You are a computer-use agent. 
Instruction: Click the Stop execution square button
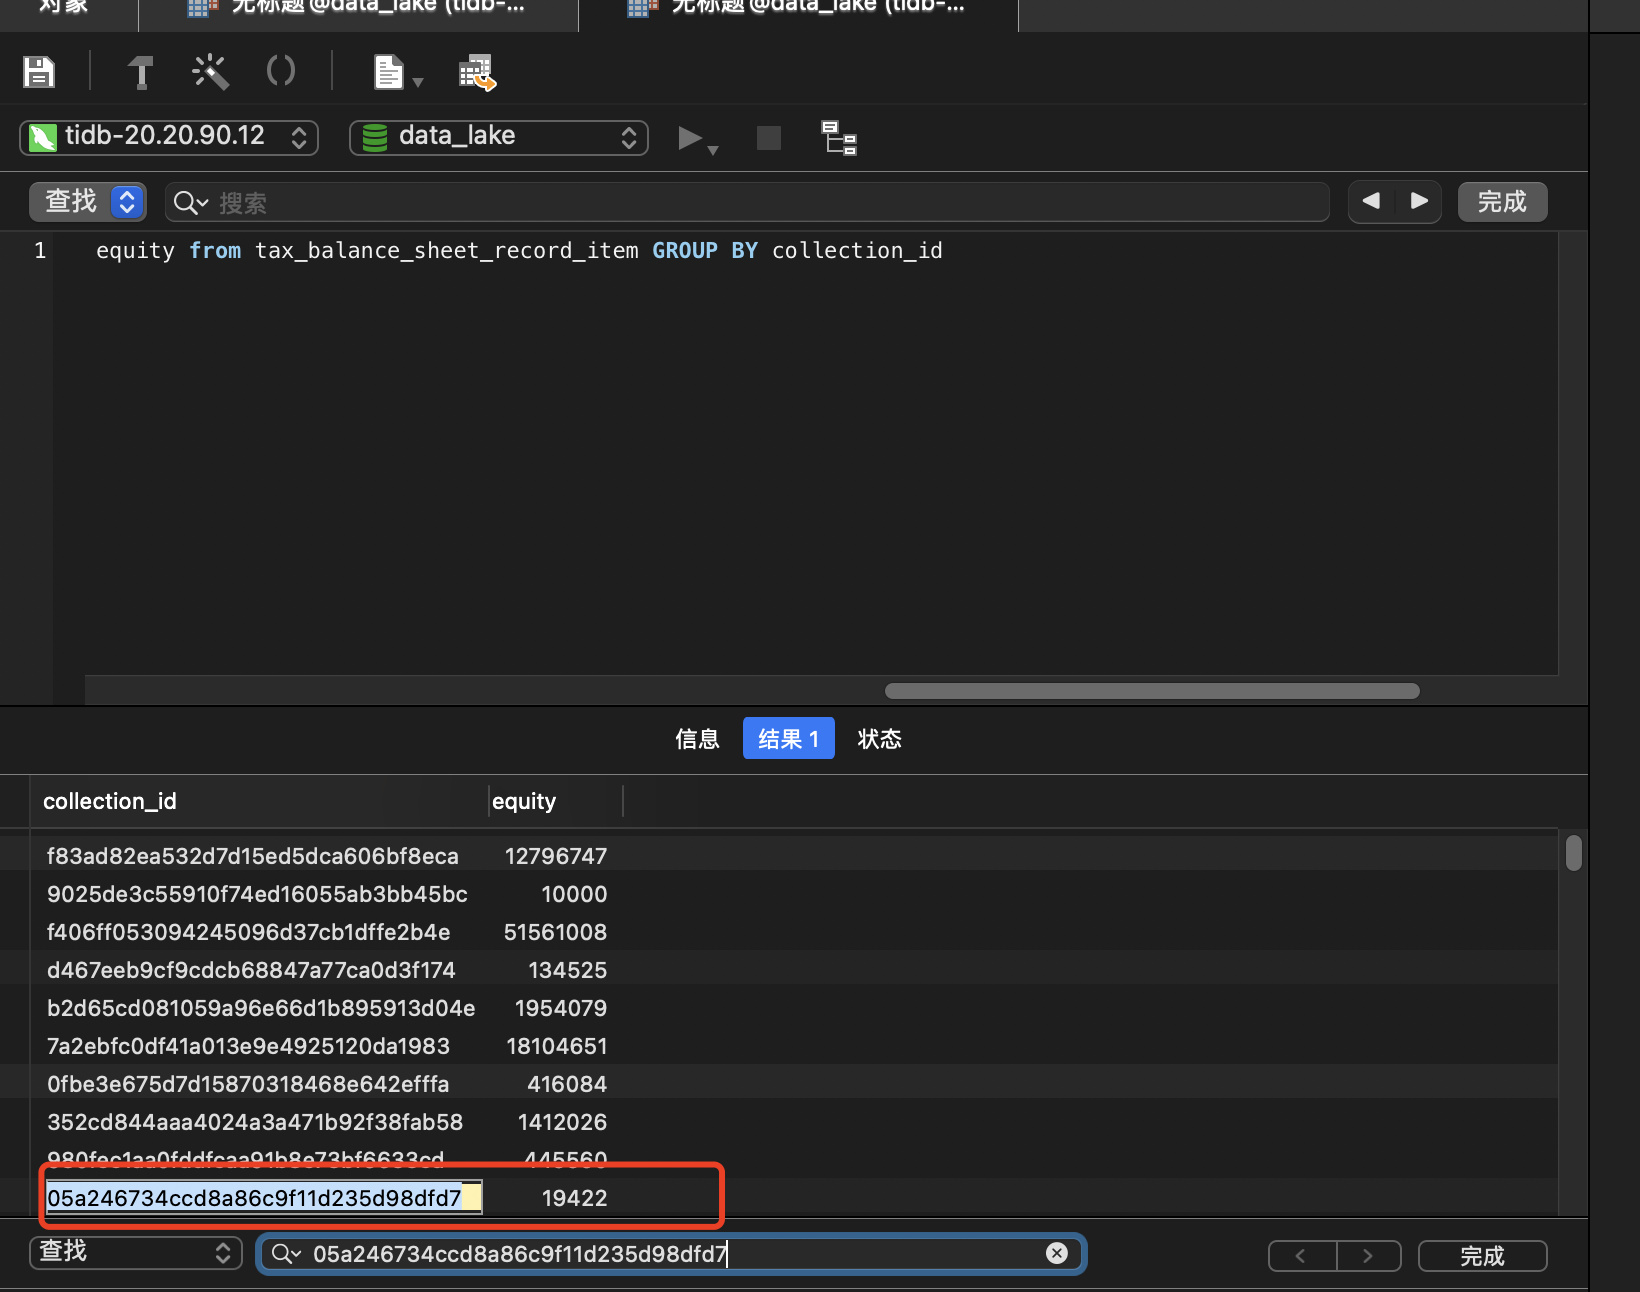tap(768, 138)
